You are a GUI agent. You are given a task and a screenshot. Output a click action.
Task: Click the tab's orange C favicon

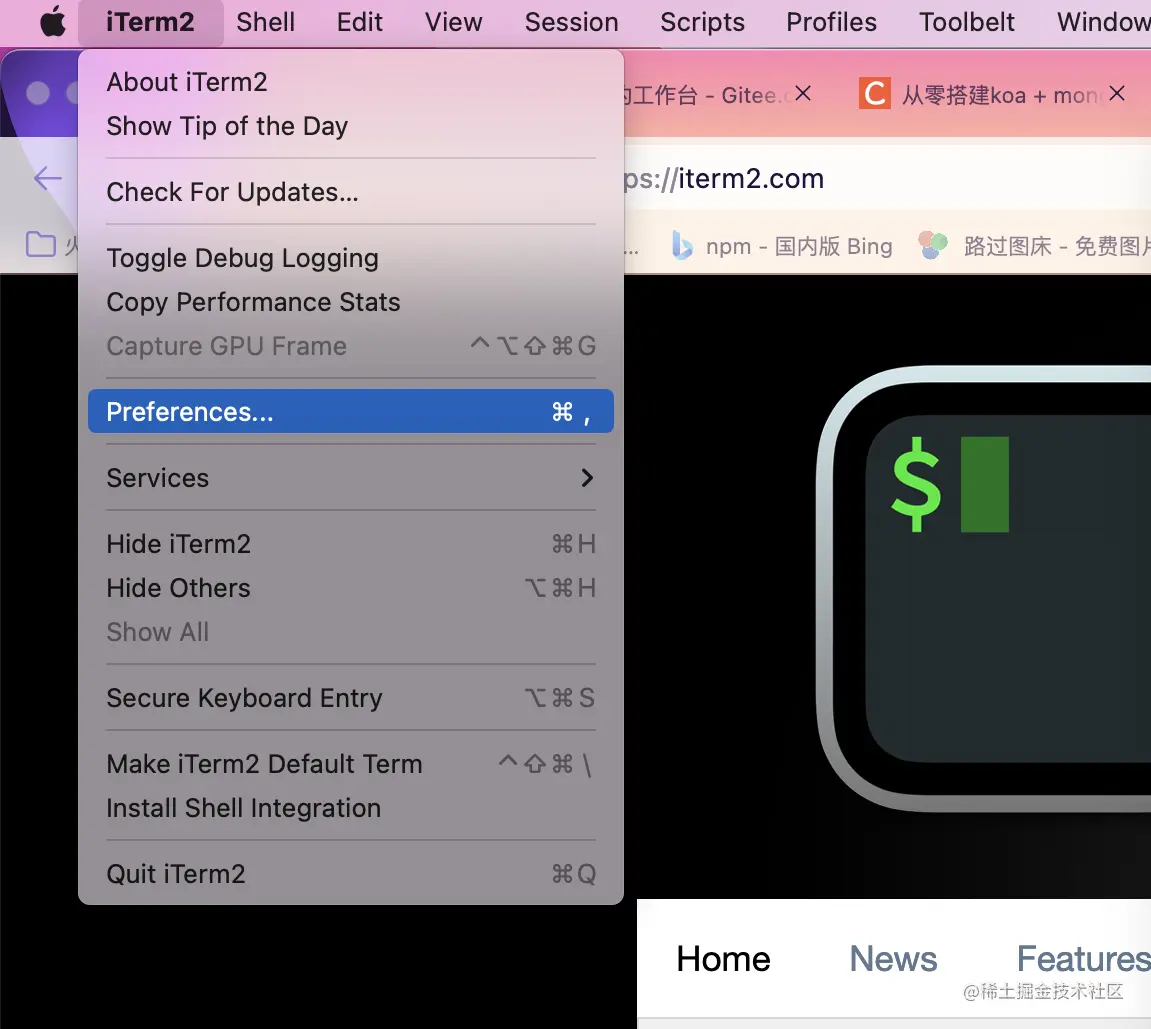874,93
